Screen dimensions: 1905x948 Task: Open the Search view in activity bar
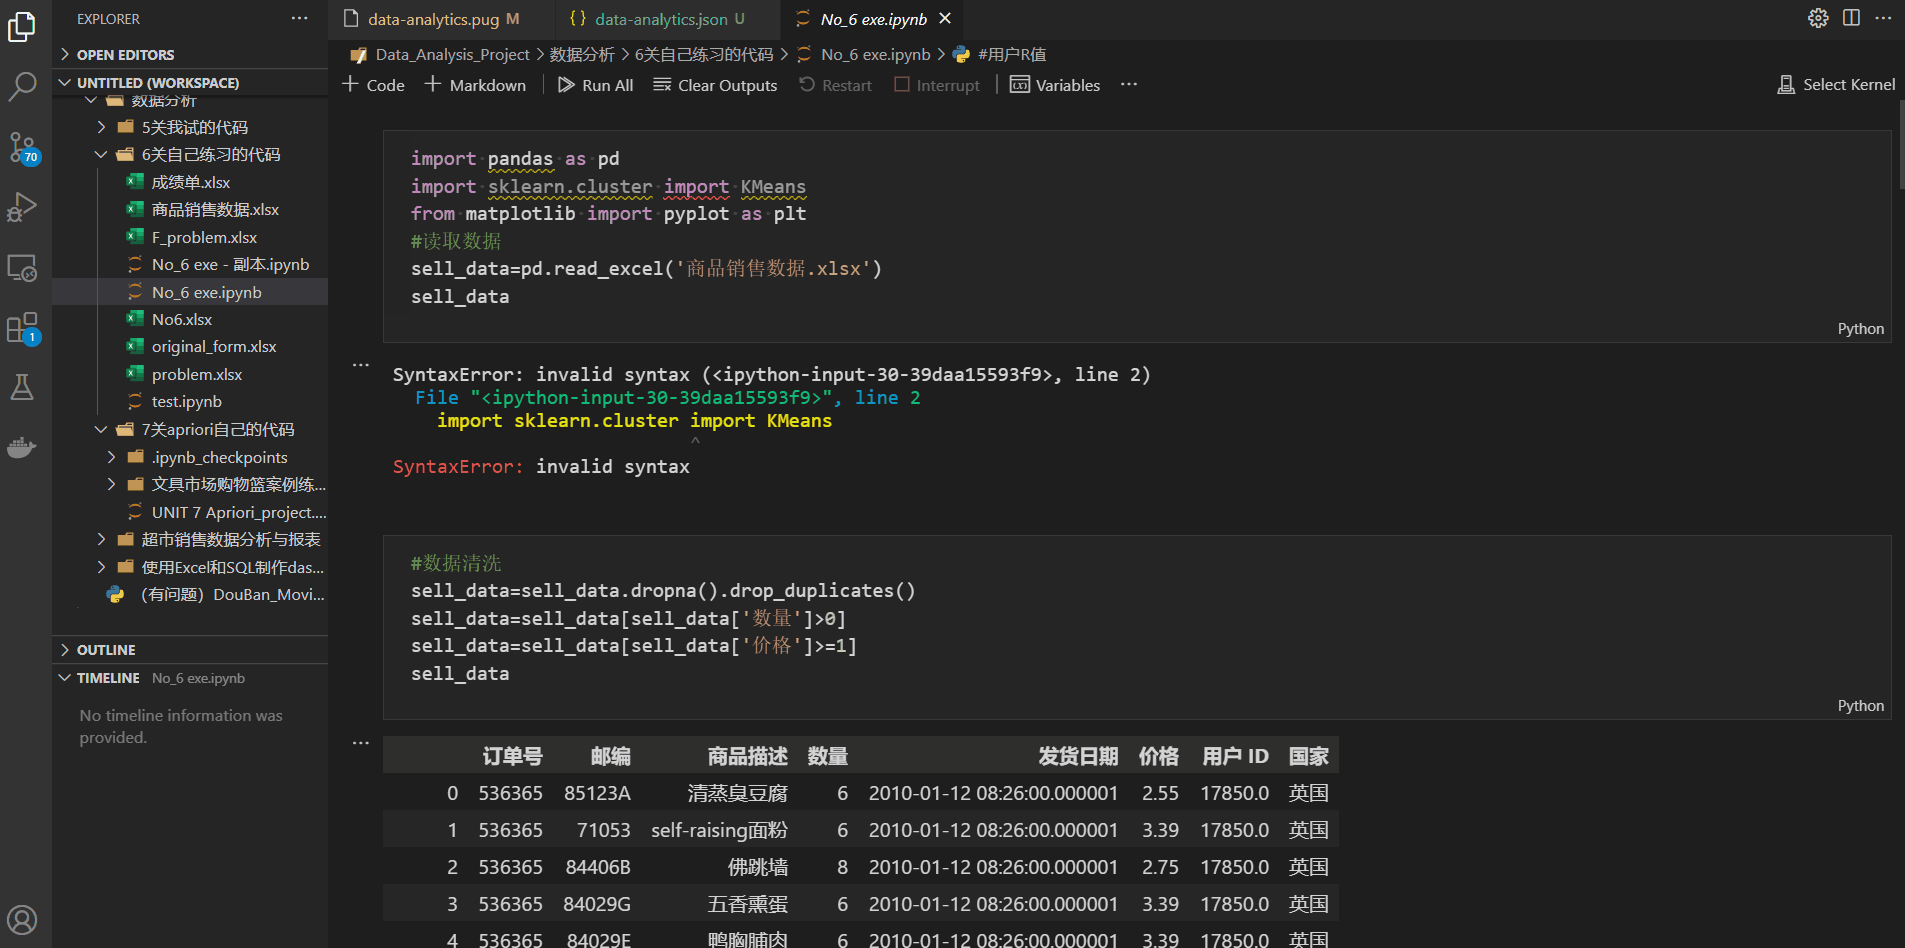pyautogui.click(x=22, y=87)
